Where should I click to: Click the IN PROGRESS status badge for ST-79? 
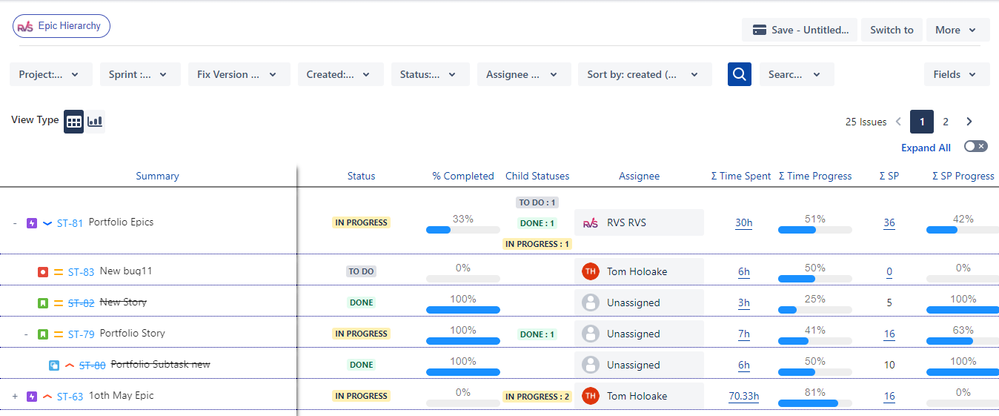[361, 334]
